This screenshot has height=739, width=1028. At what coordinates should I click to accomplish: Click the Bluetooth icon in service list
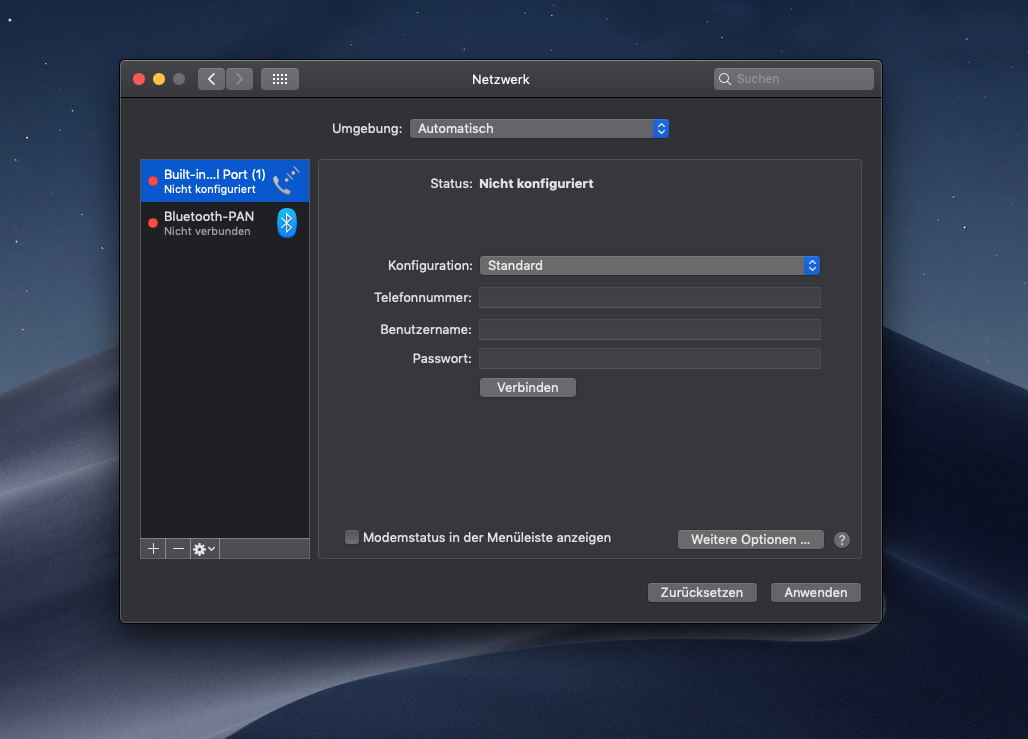(x=286, y=223)
